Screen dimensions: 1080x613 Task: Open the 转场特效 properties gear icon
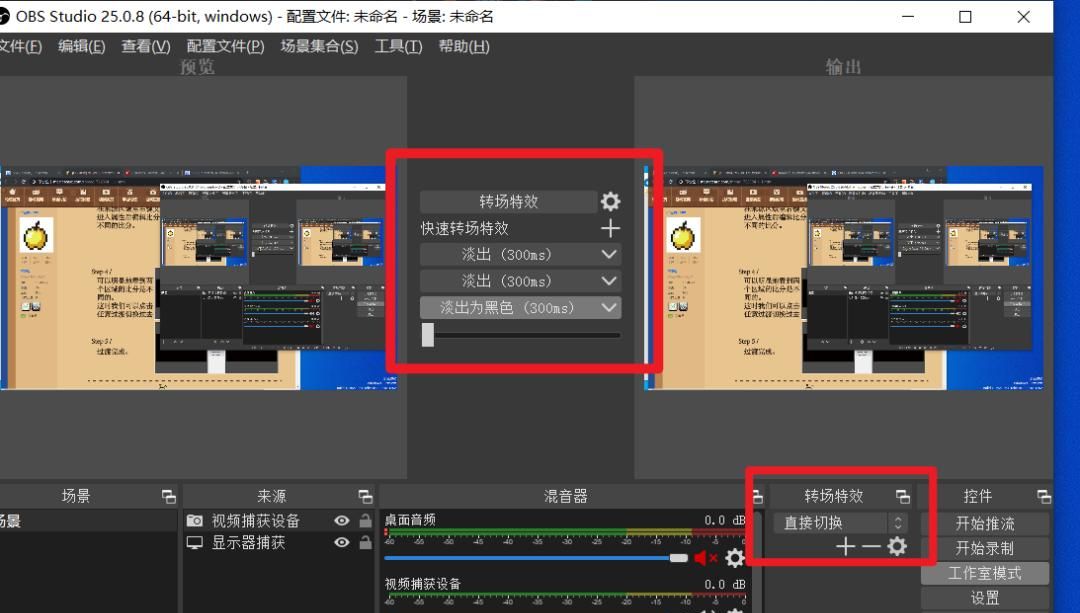(610, 200)
